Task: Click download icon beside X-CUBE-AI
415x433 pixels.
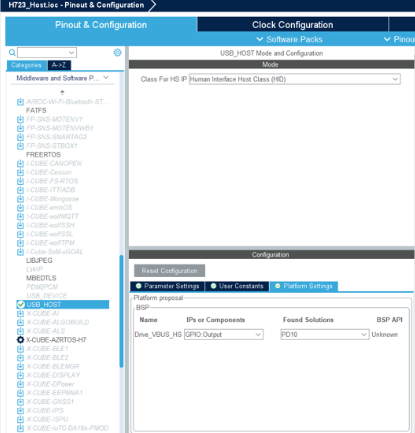Action: [x=20, y=314]
